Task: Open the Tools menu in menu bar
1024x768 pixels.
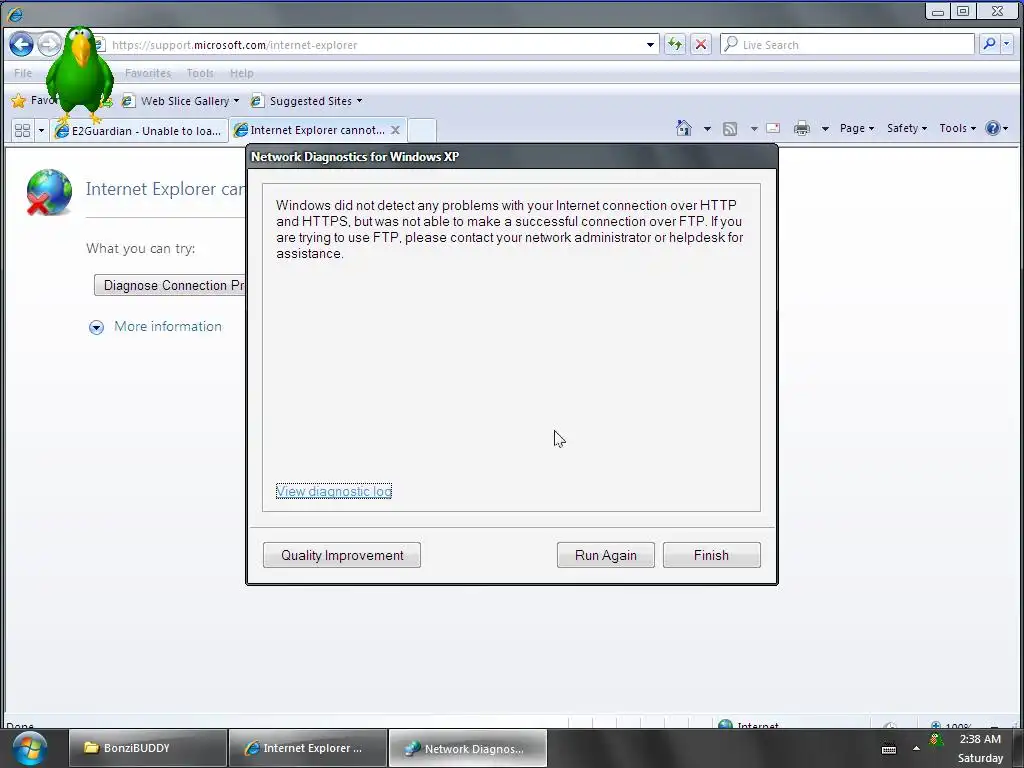Action: click(200, 73)
